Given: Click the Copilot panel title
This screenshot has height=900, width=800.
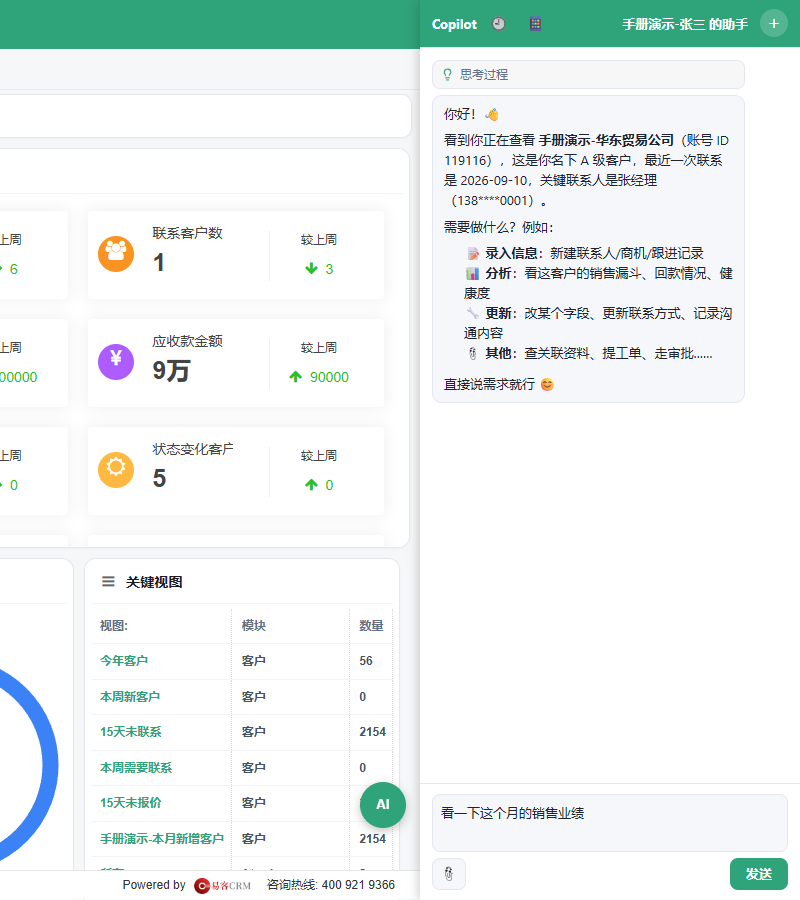Looking at the screenshot, I should click(x=454, y=24).
